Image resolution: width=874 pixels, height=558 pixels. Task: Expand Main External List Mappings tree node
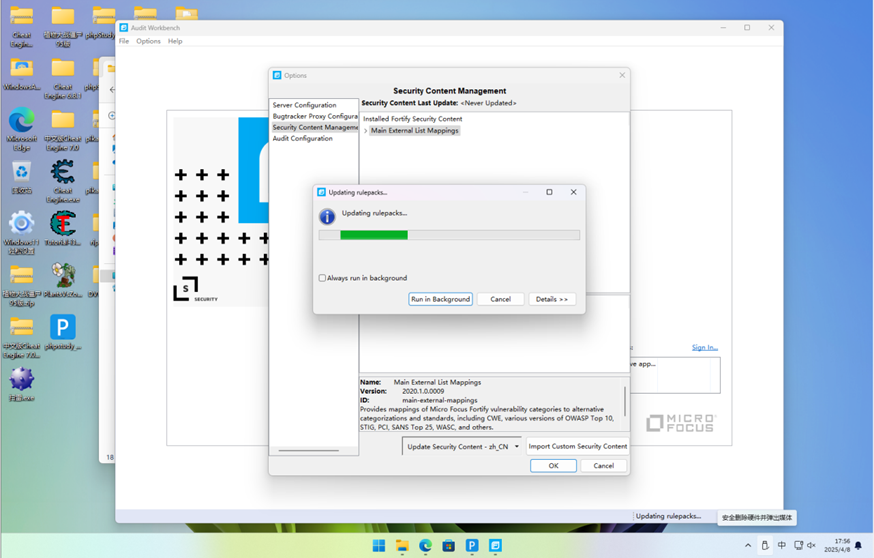click(366, 131)
